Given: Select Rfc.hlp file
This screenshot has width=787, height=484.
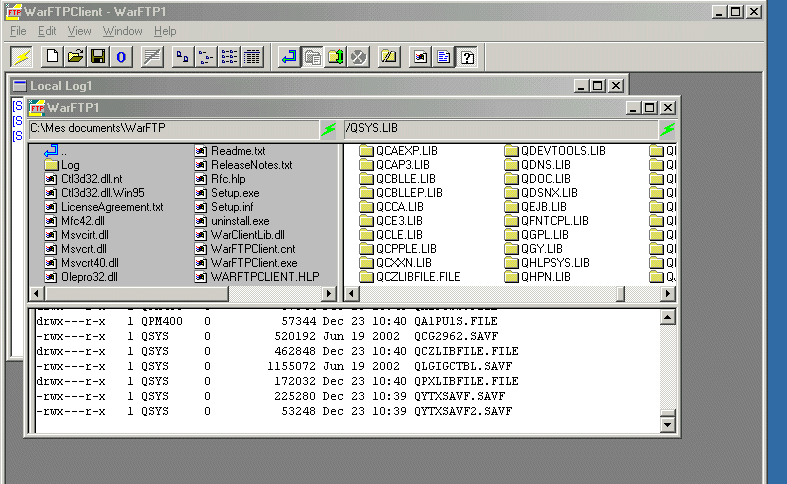Looking at the screenshot, I should click(220, 179).
